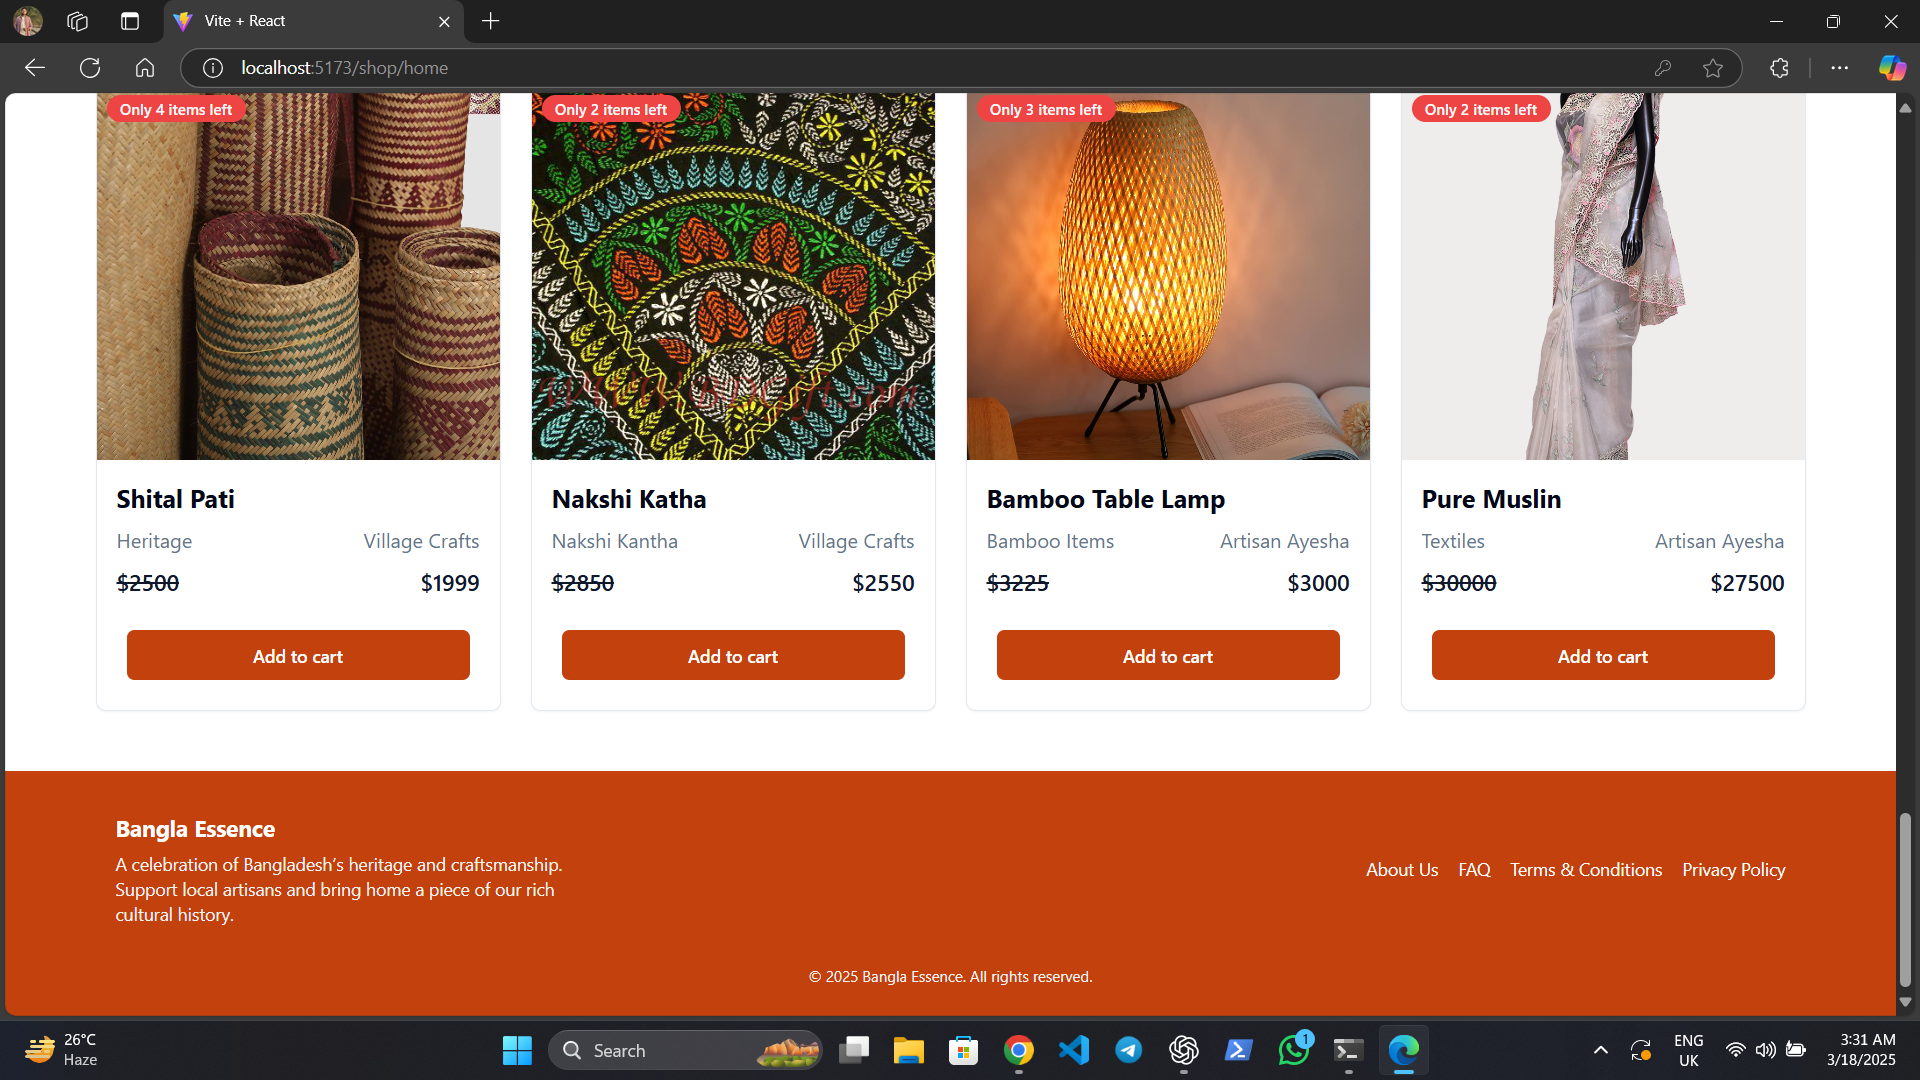Open WhatsApp from the taskbar
Image resolution: width=1920 pixels, height=1080 pixels.
pyautogui.click(x=1292, y=1050)
